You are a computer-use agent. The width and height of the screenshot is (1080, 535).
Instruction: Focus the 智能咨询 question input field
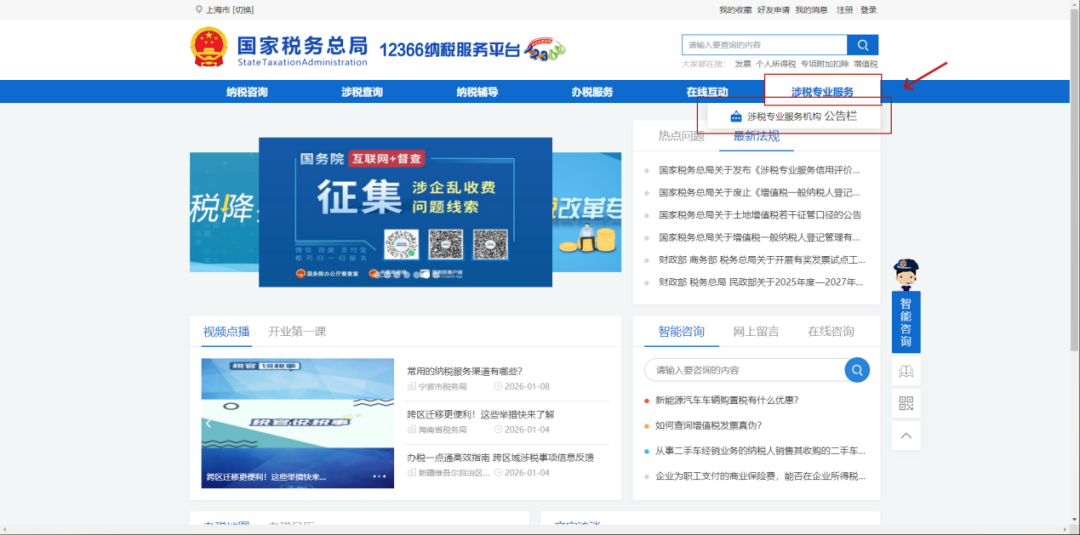745,370
